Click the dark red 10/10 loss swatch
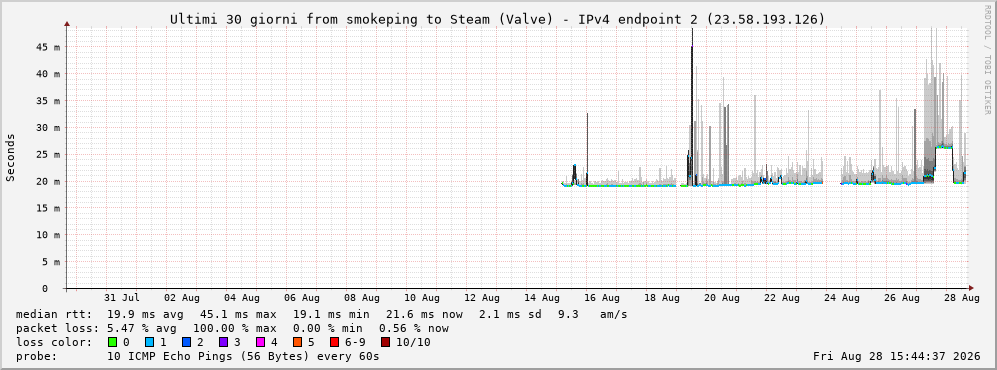997x370 pixels. 385,342
